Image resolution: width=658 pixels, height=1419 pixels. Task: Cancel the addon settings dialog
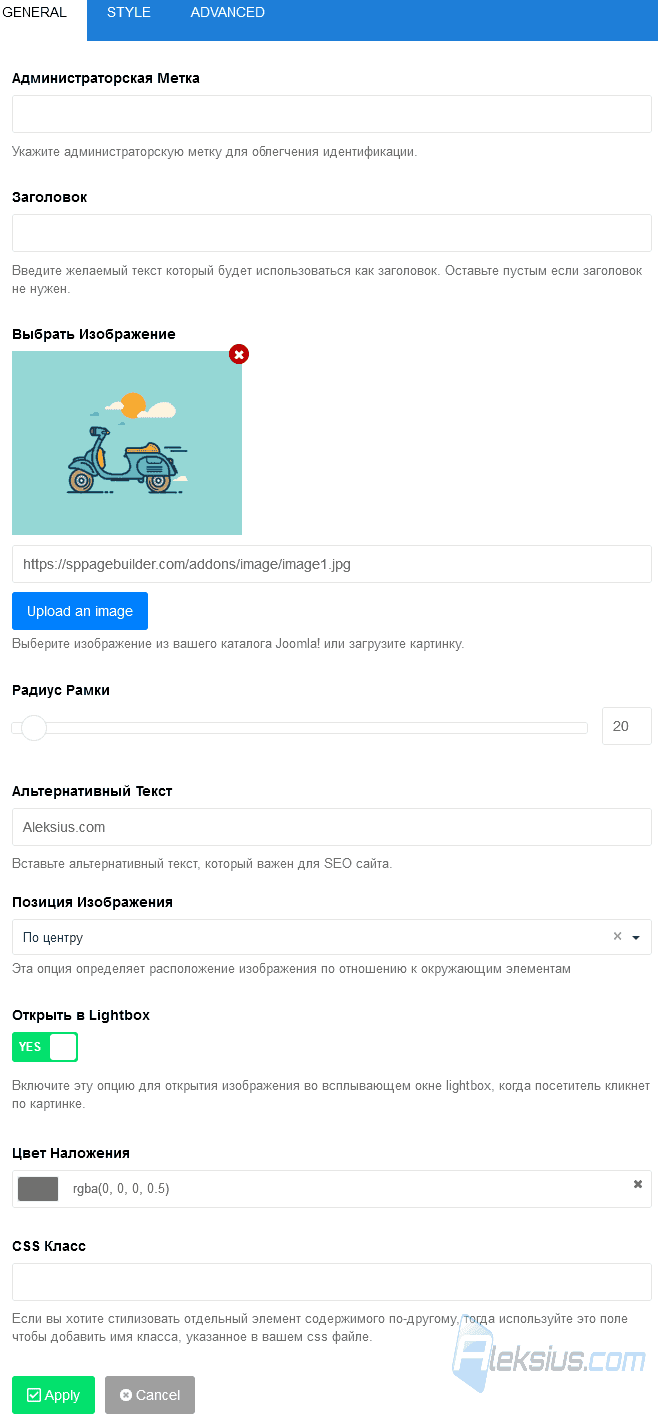click(x=150, y=1395)
